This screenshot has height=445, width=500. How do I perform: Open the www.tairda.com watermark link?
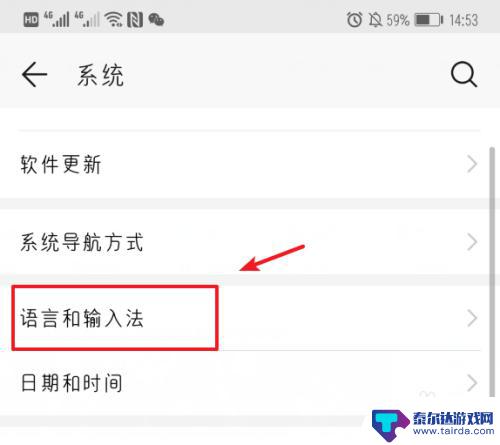[x=454, y=431]
